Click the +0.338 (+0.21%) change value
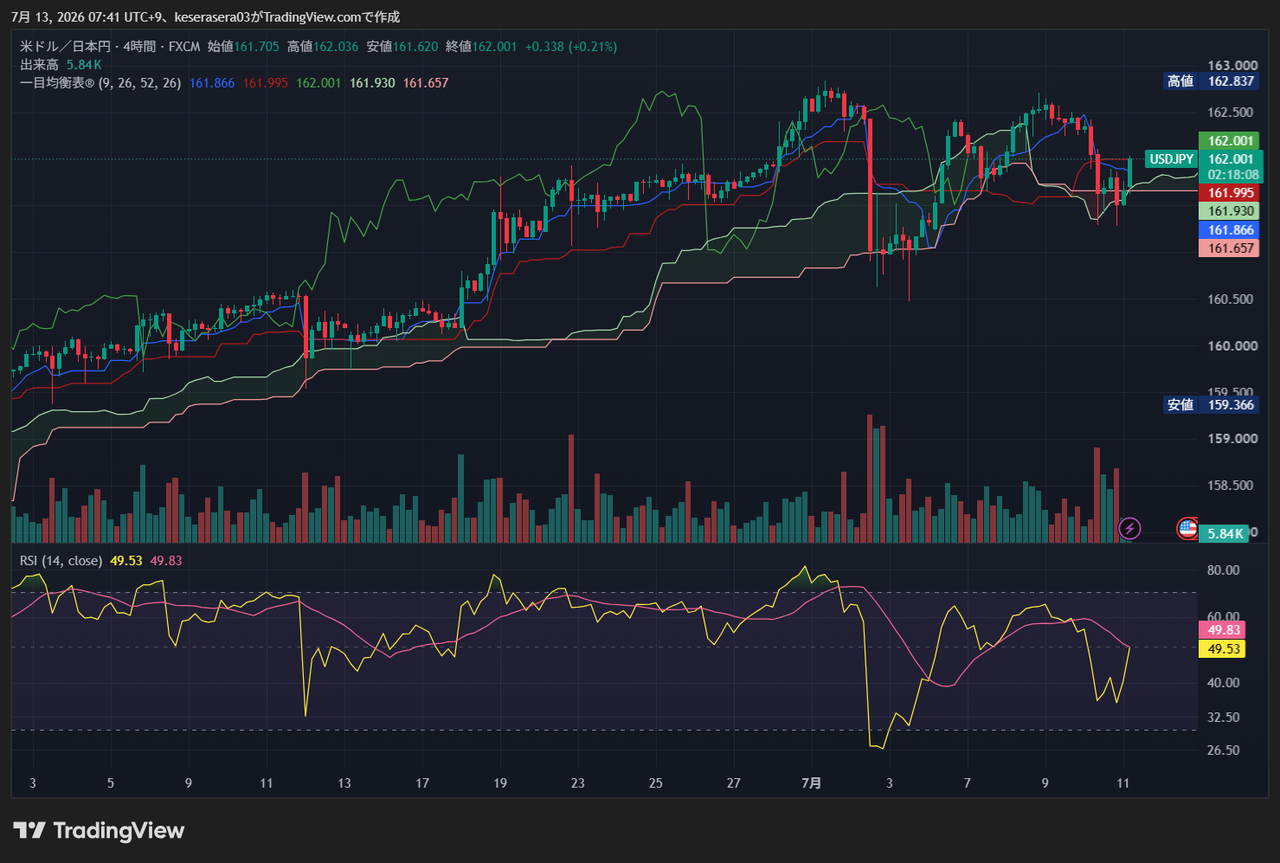Image resolution: width=1280 pixels, height=863 pixels. [x=571, y=46]
